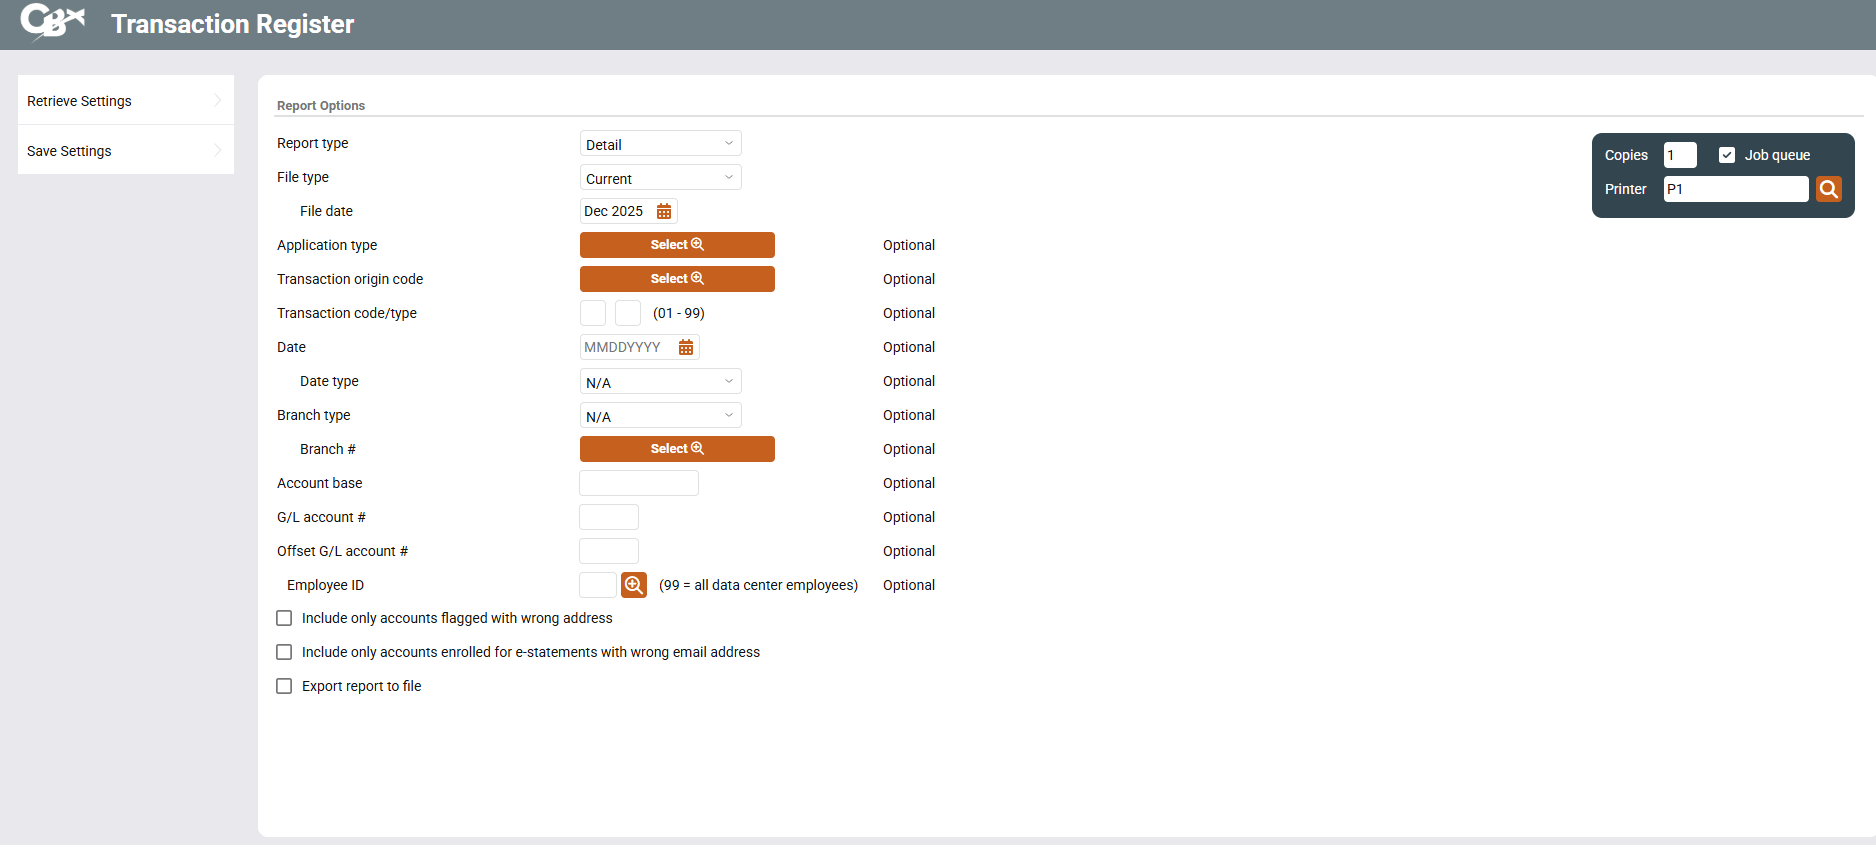Open Retrieve Settings menu item
Image resolution: width=1876 pixels, height=845 pixels.
(x=80, y=101)
